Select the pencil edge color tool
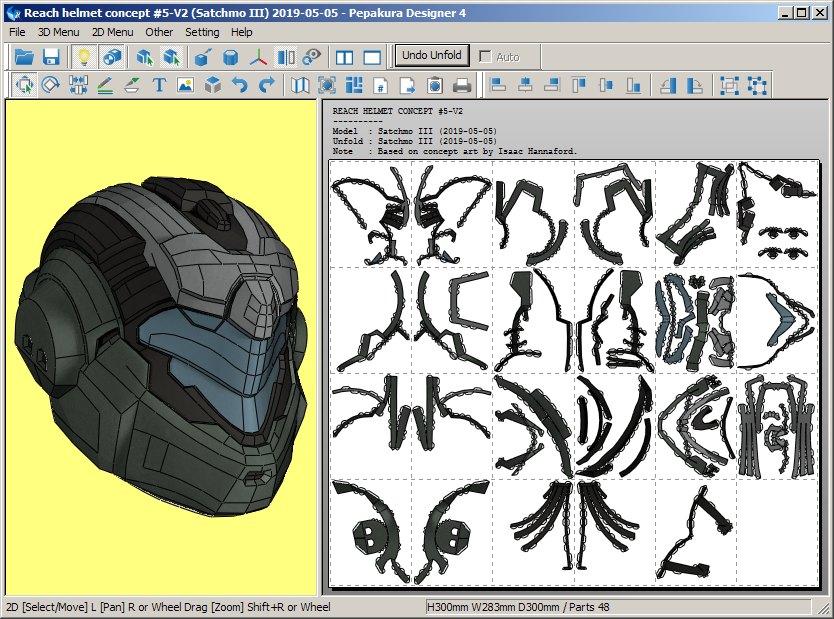834x619 pixels. pos(105,85)
